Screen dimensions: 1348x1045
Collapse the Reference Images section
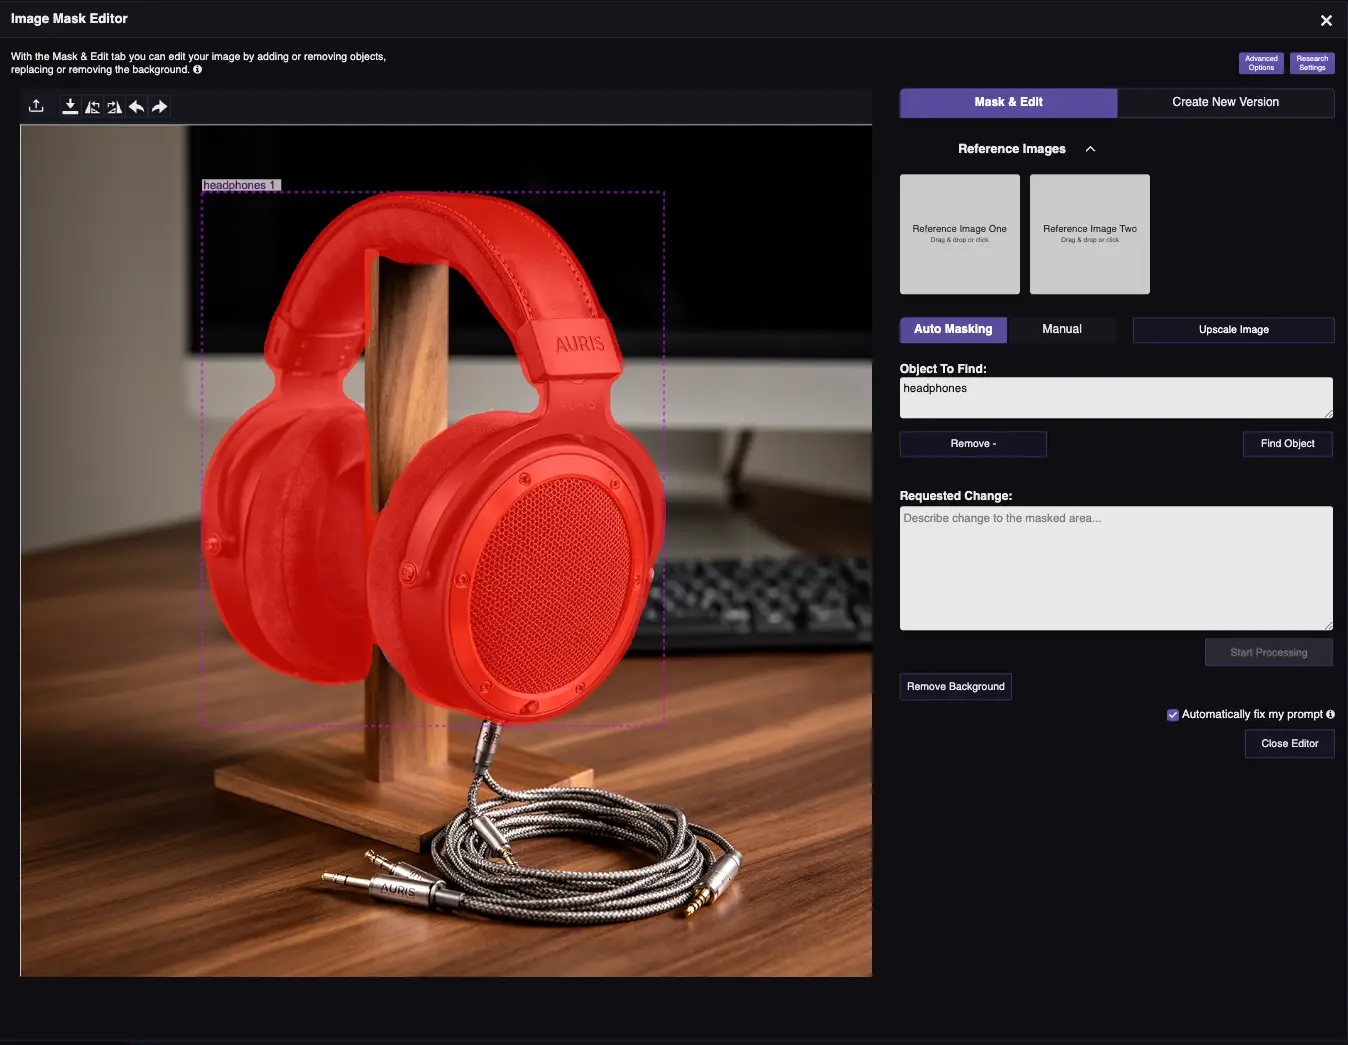coord(1090,149)
